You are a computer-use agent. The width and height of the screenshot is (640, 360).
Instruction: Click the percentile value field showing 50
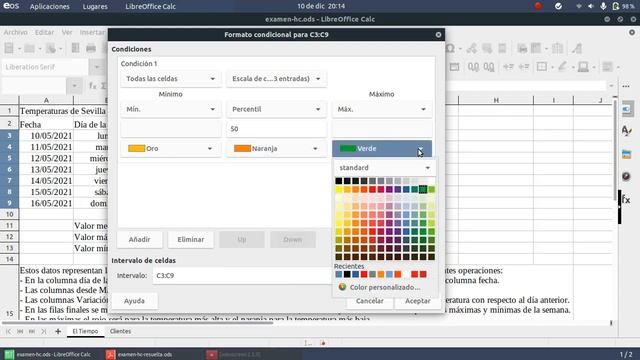tap(276, 129)
